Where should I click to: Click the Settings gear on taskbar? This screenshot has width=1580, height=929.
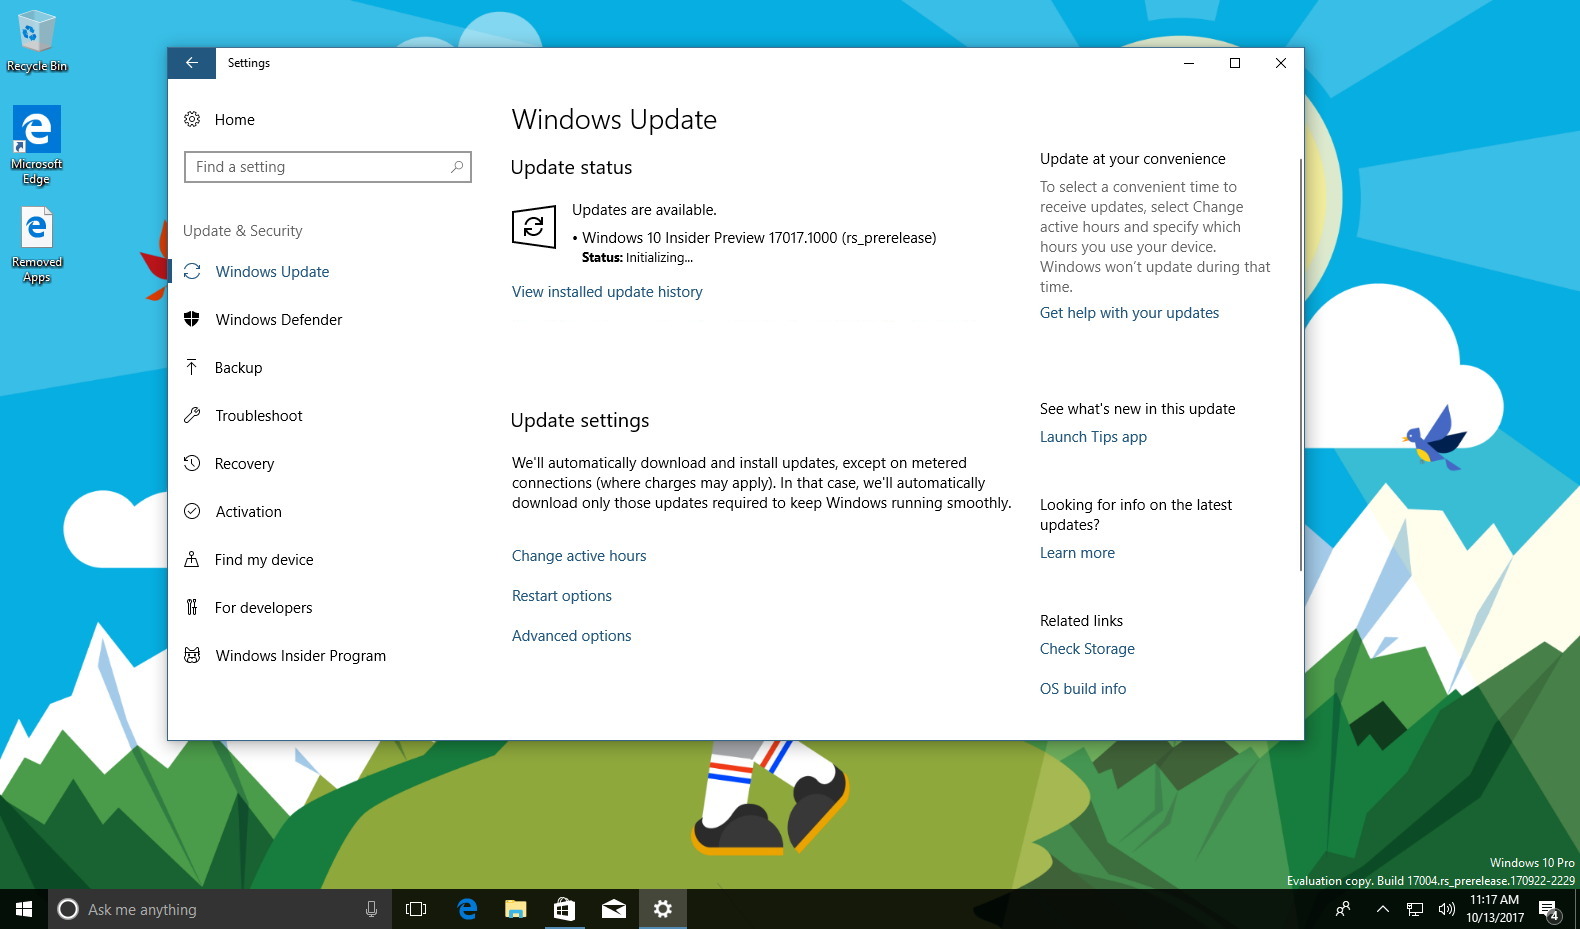pos(662,909)
